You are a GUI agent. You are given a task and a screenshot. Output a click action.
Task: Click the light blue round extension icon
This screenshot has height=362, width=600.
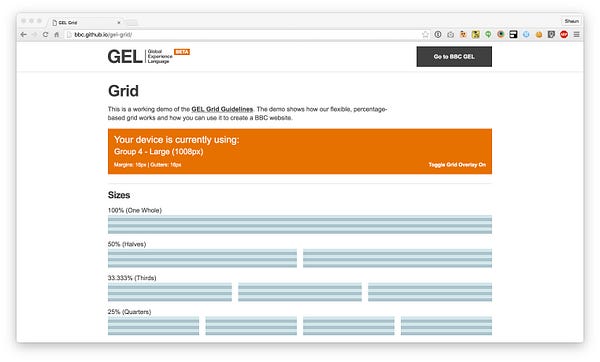[x=526, y=34]
